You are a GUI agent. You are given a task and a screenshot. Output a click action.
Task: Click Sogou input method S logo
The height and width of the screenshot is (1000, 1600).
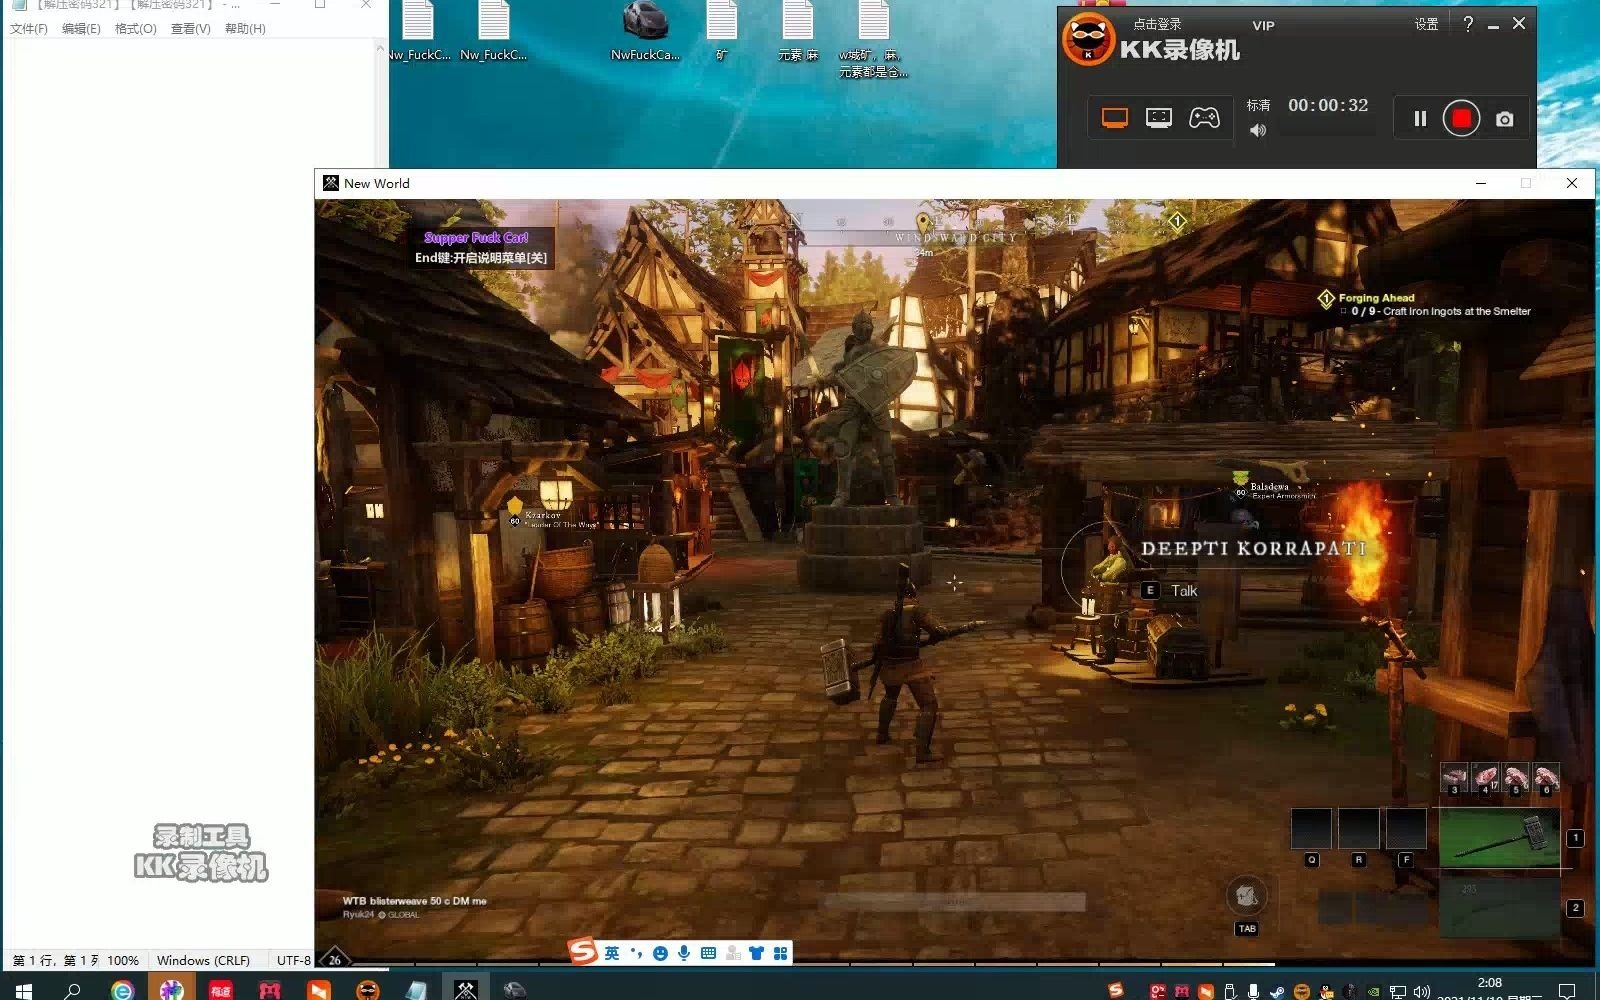click(582, 952)
